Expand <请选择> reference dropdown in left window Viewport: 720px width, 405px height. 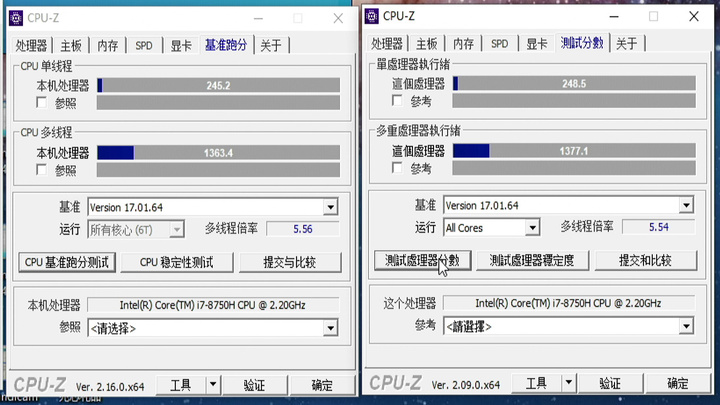330,328
